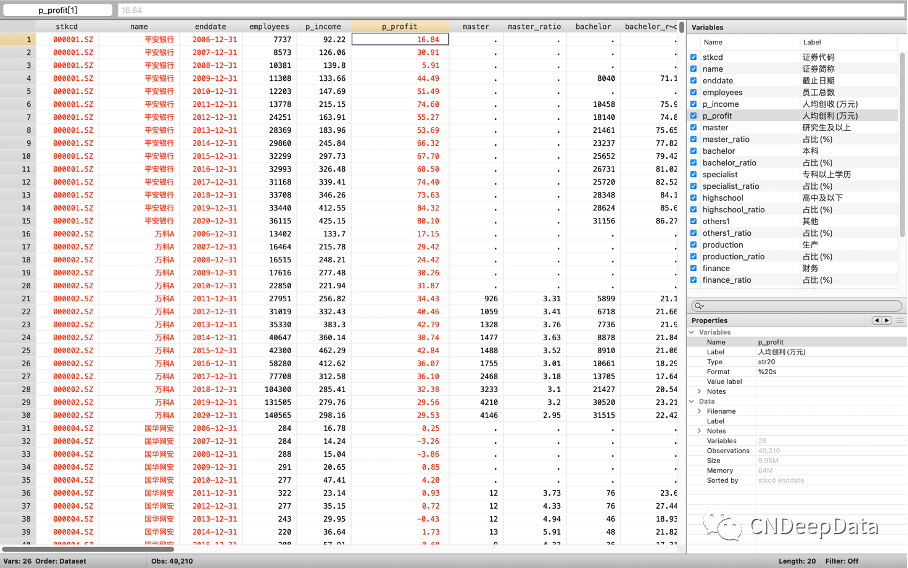
Task: Uncheck the production variable checkbox
Action: pyautogui.click(x=694, y=245)
